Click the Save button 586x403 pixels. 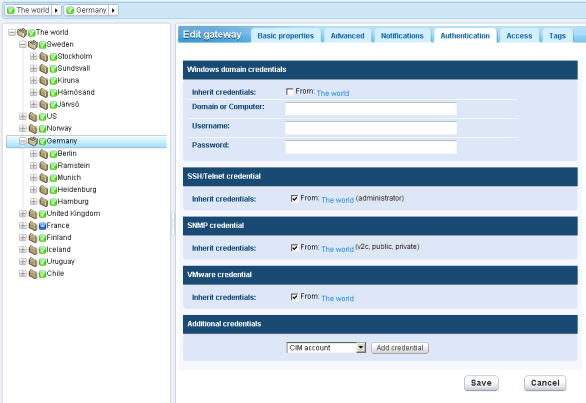481,383
